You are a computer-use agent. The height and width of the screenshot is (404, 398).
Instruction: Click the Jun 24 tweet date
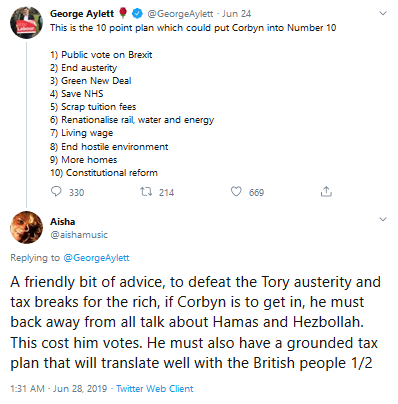236,14
